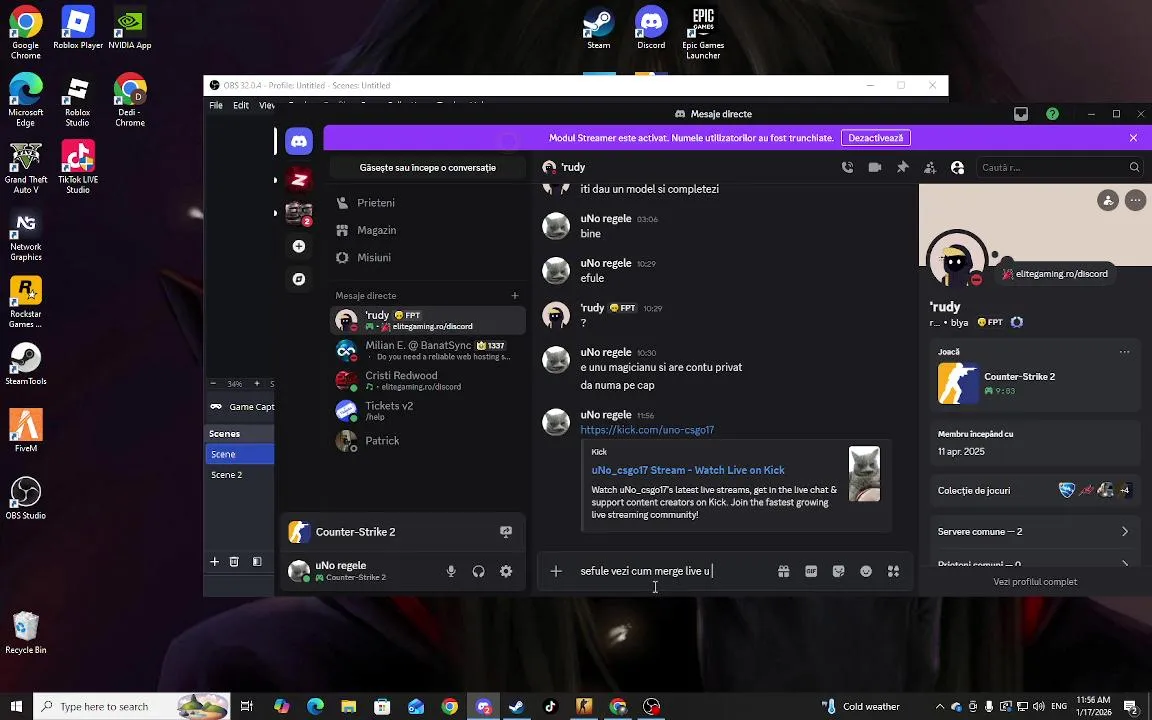Image resolution: width=1152 pixels, height=720 pixels.
Task: Stream Counter-Strike 2 screen share icon
Action: tap(506, 532)
